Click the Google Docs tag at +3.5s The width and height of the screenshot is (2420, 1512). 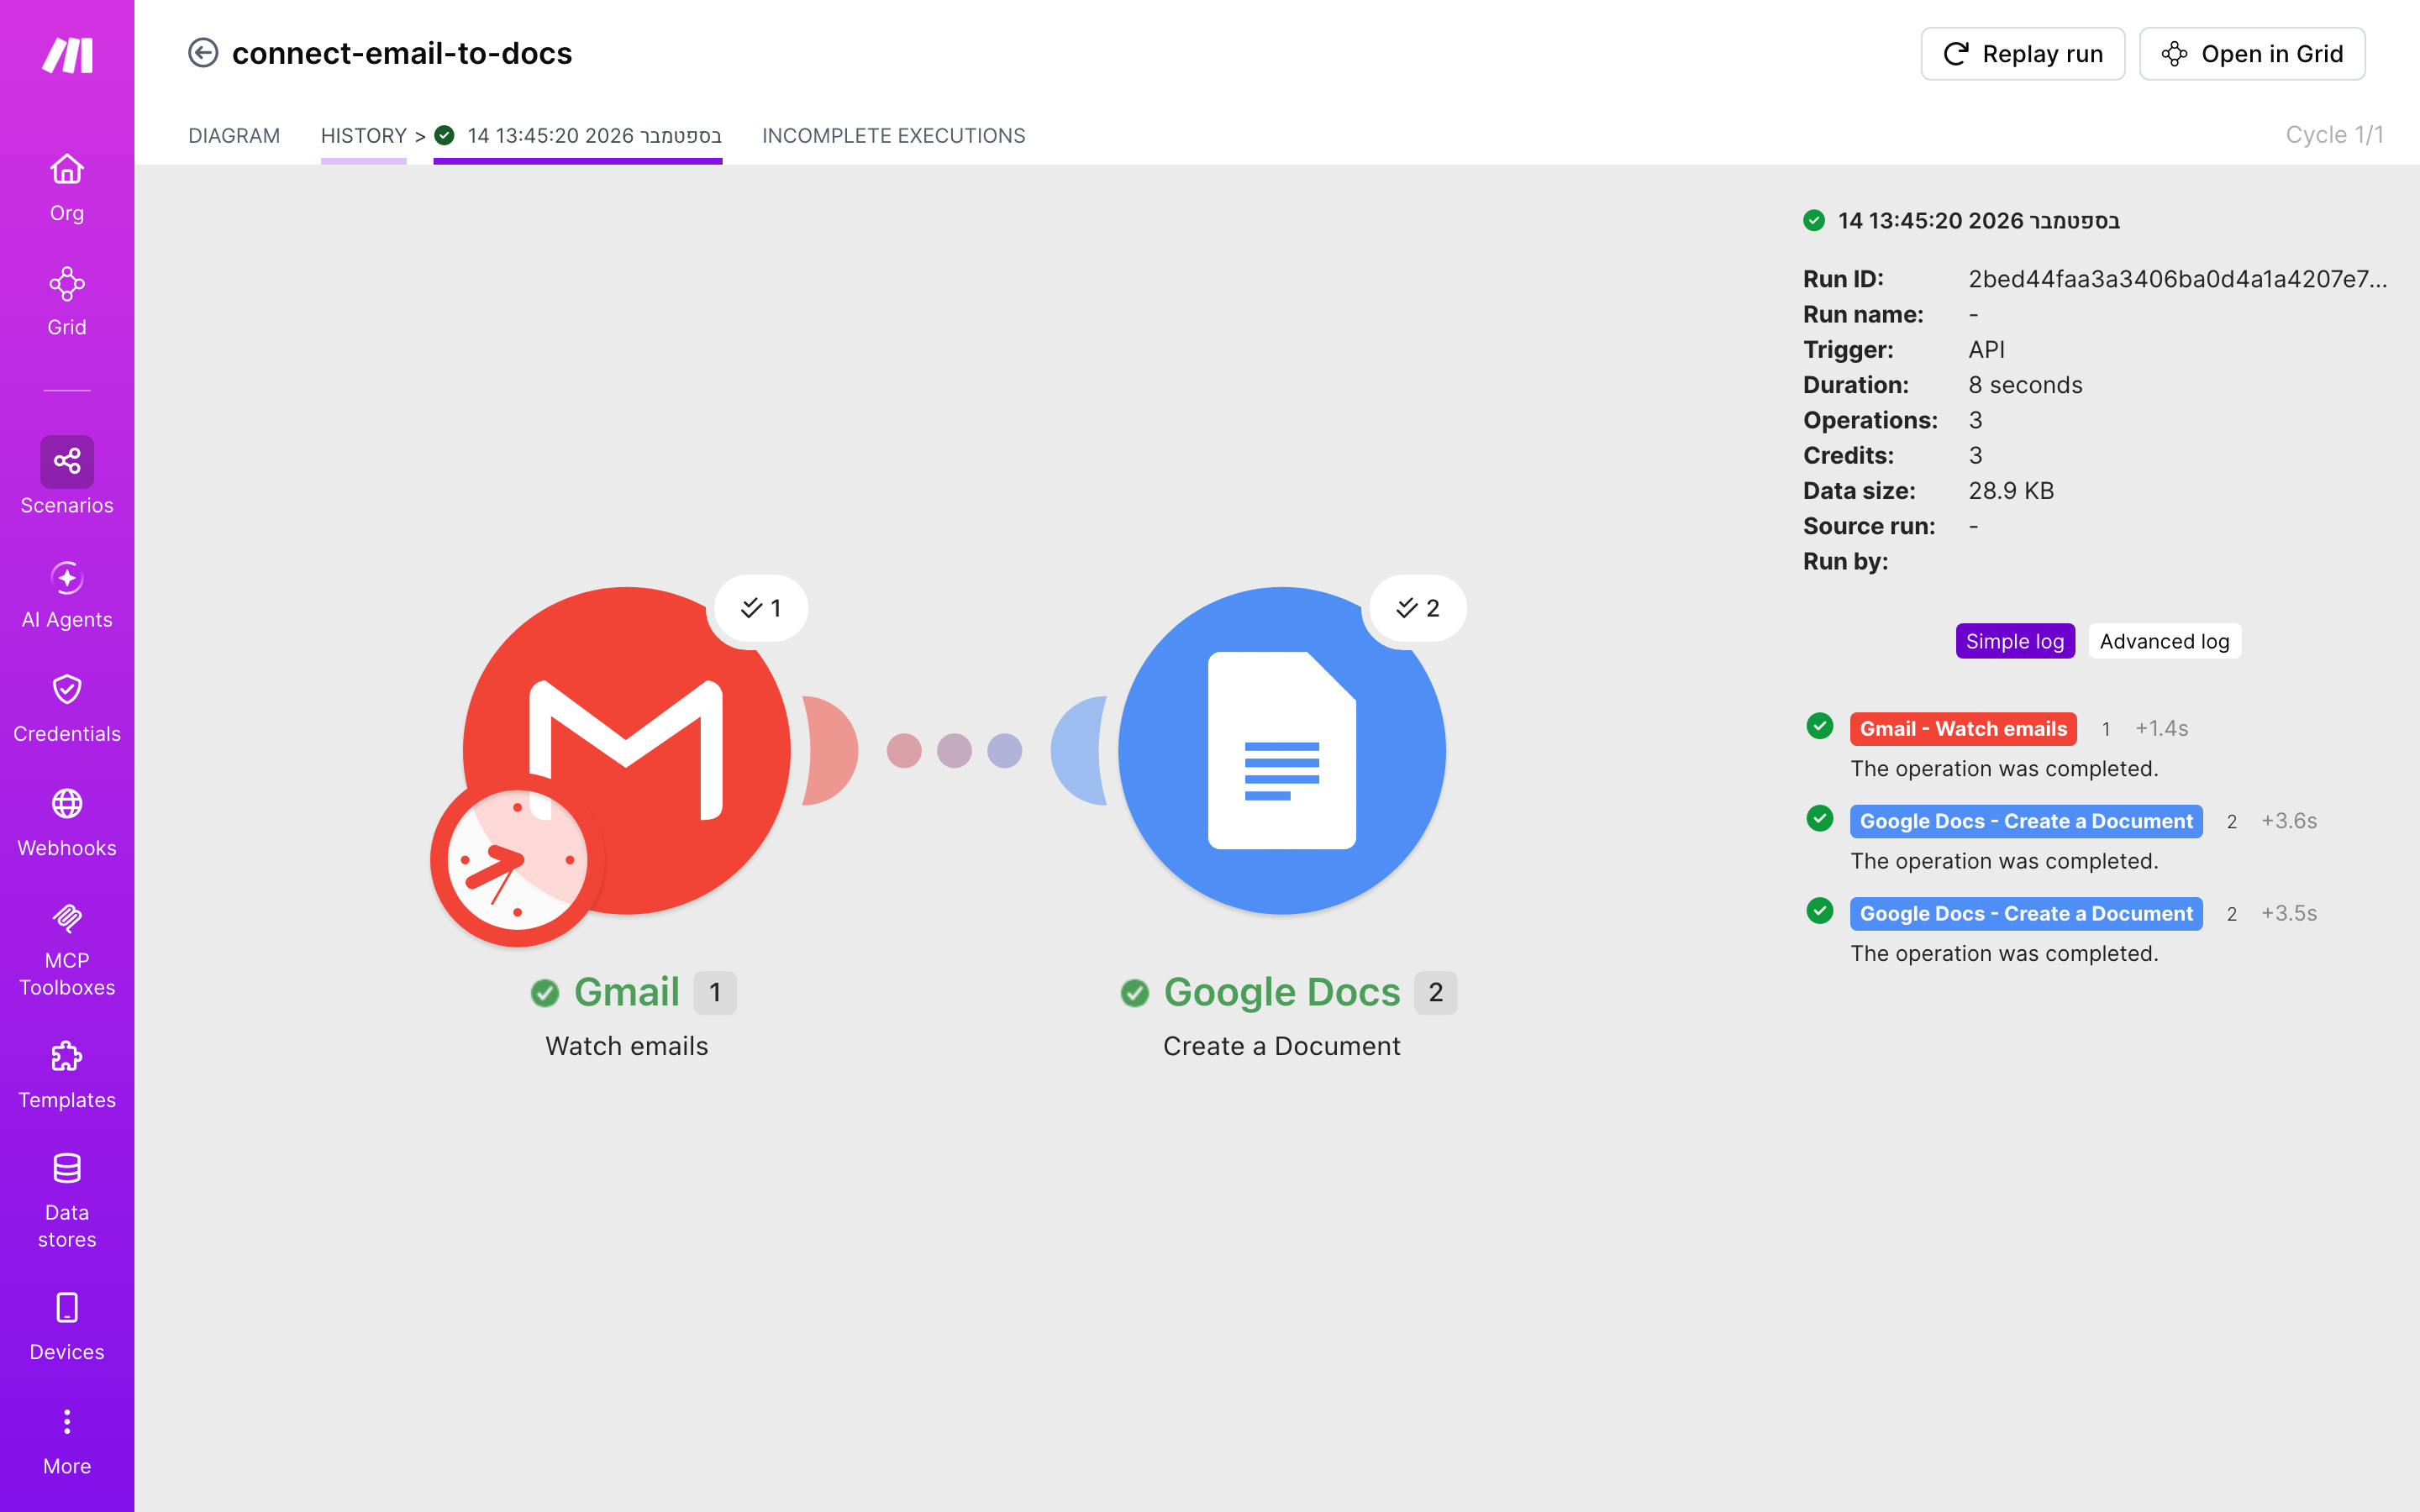(2026, 914)
